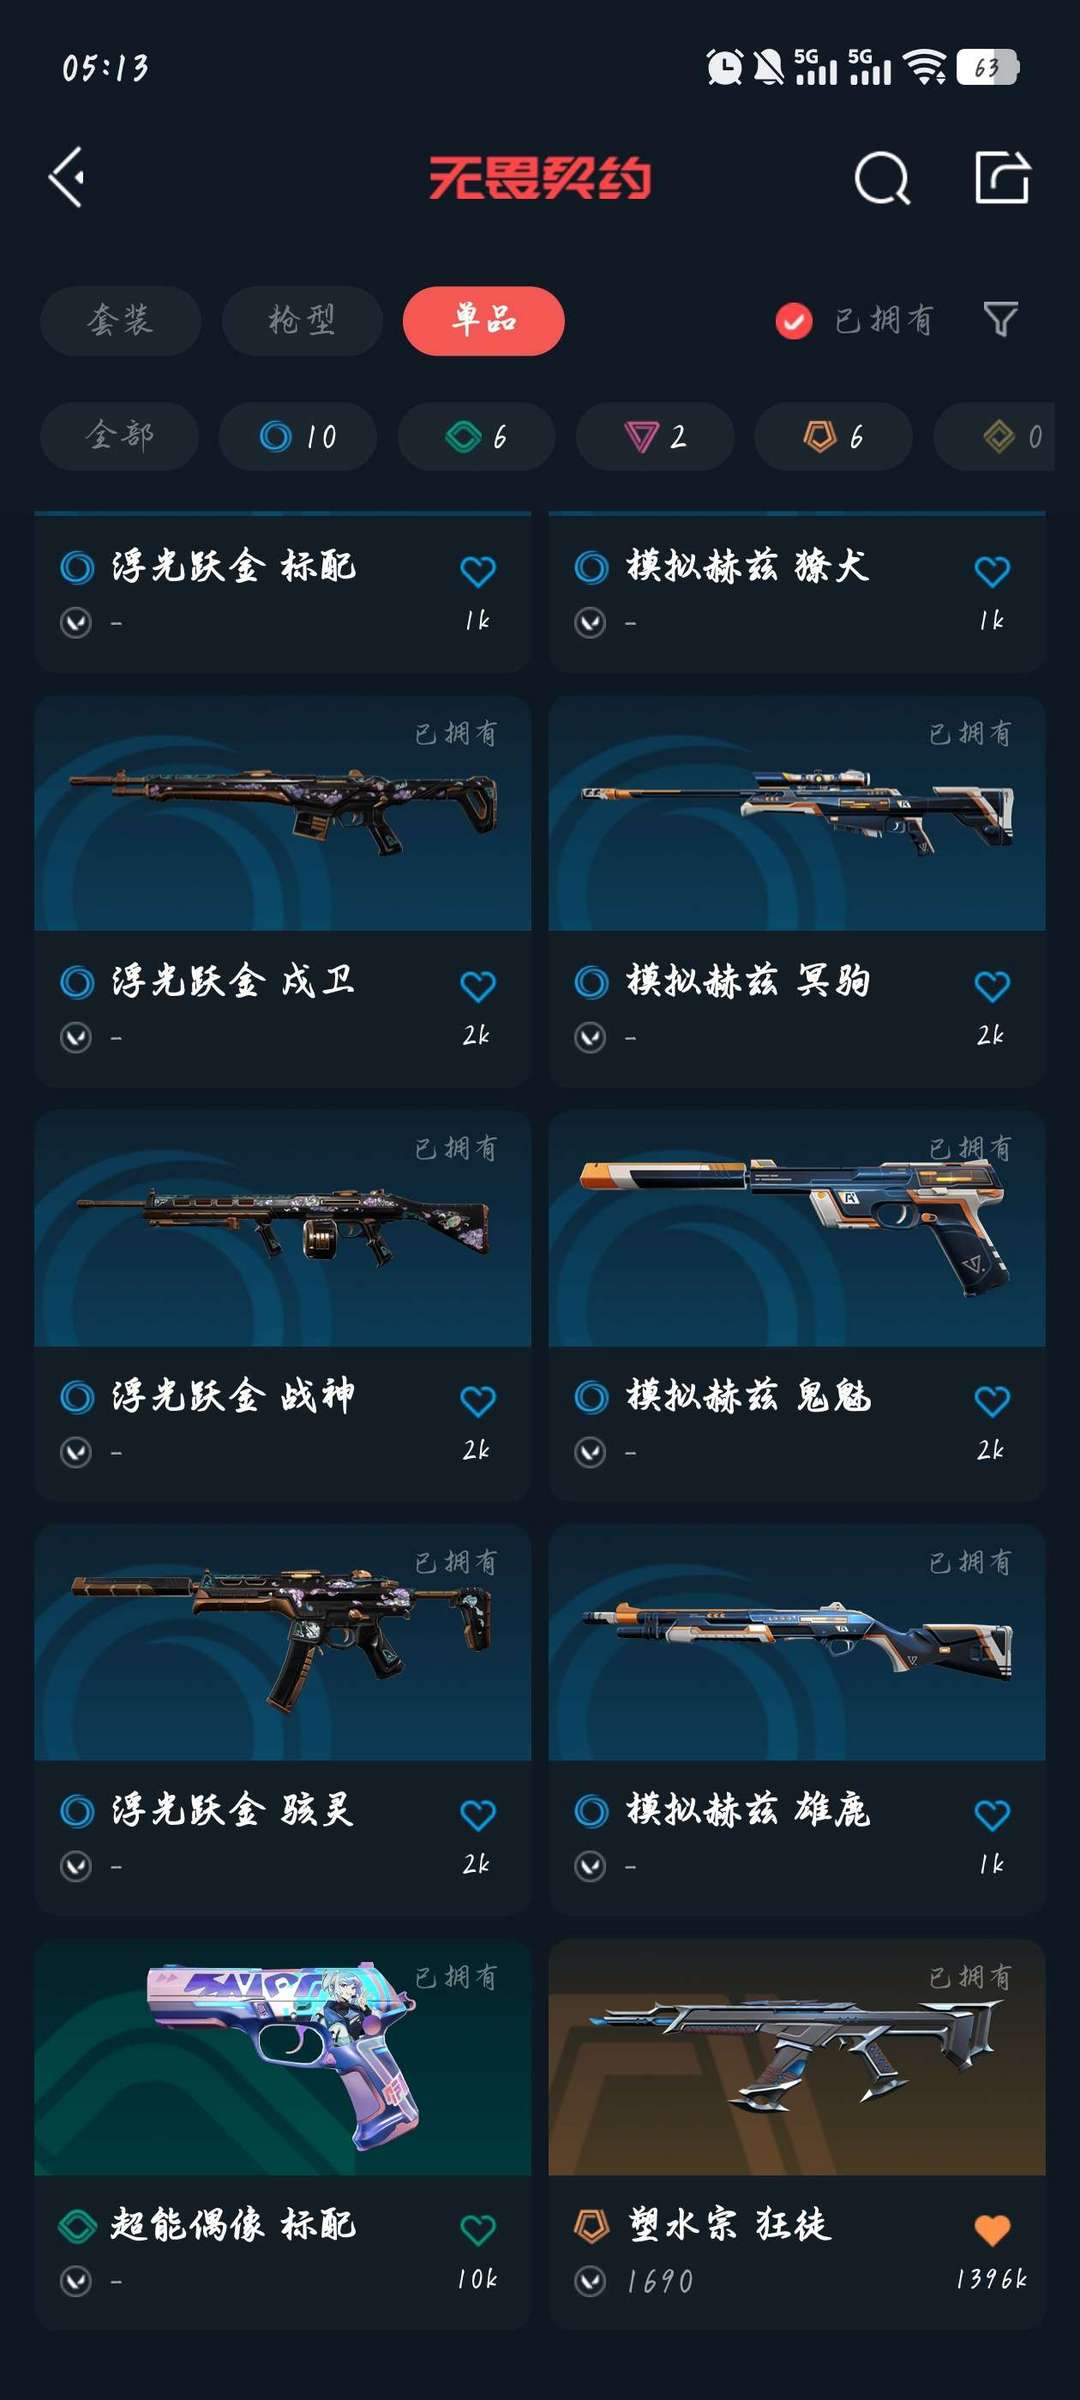This screenshot has width=1080, height=2400.
Task: Select the 单品 tab
Action: pyautogui.click(x=484, y=321)
